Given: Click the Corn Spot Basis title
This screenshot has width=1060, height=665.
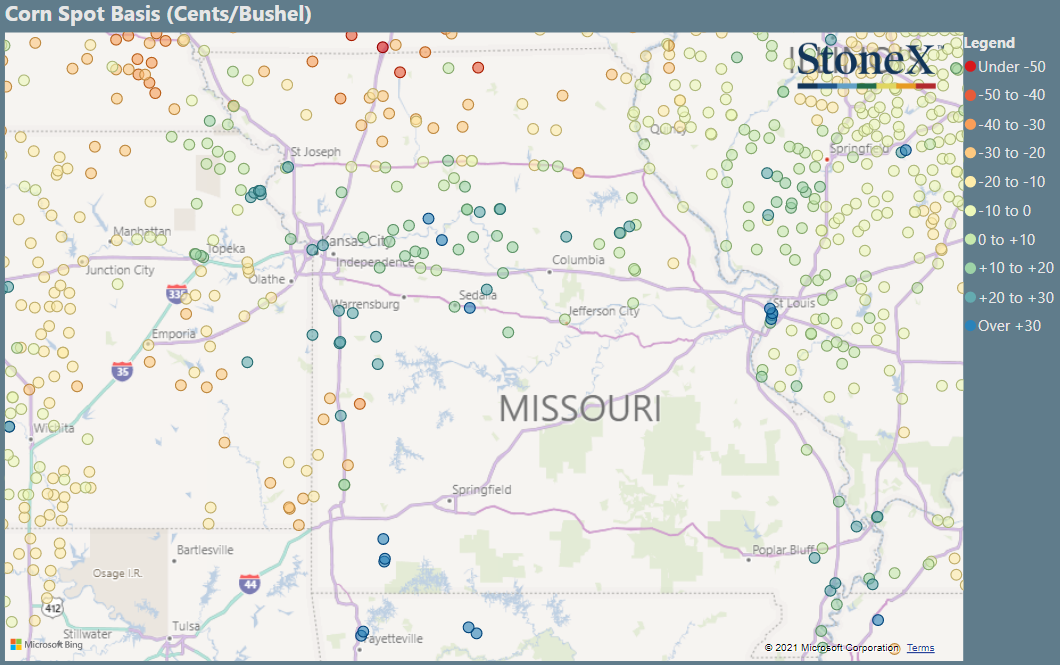Looking at the screenshot, I should 158,14.
